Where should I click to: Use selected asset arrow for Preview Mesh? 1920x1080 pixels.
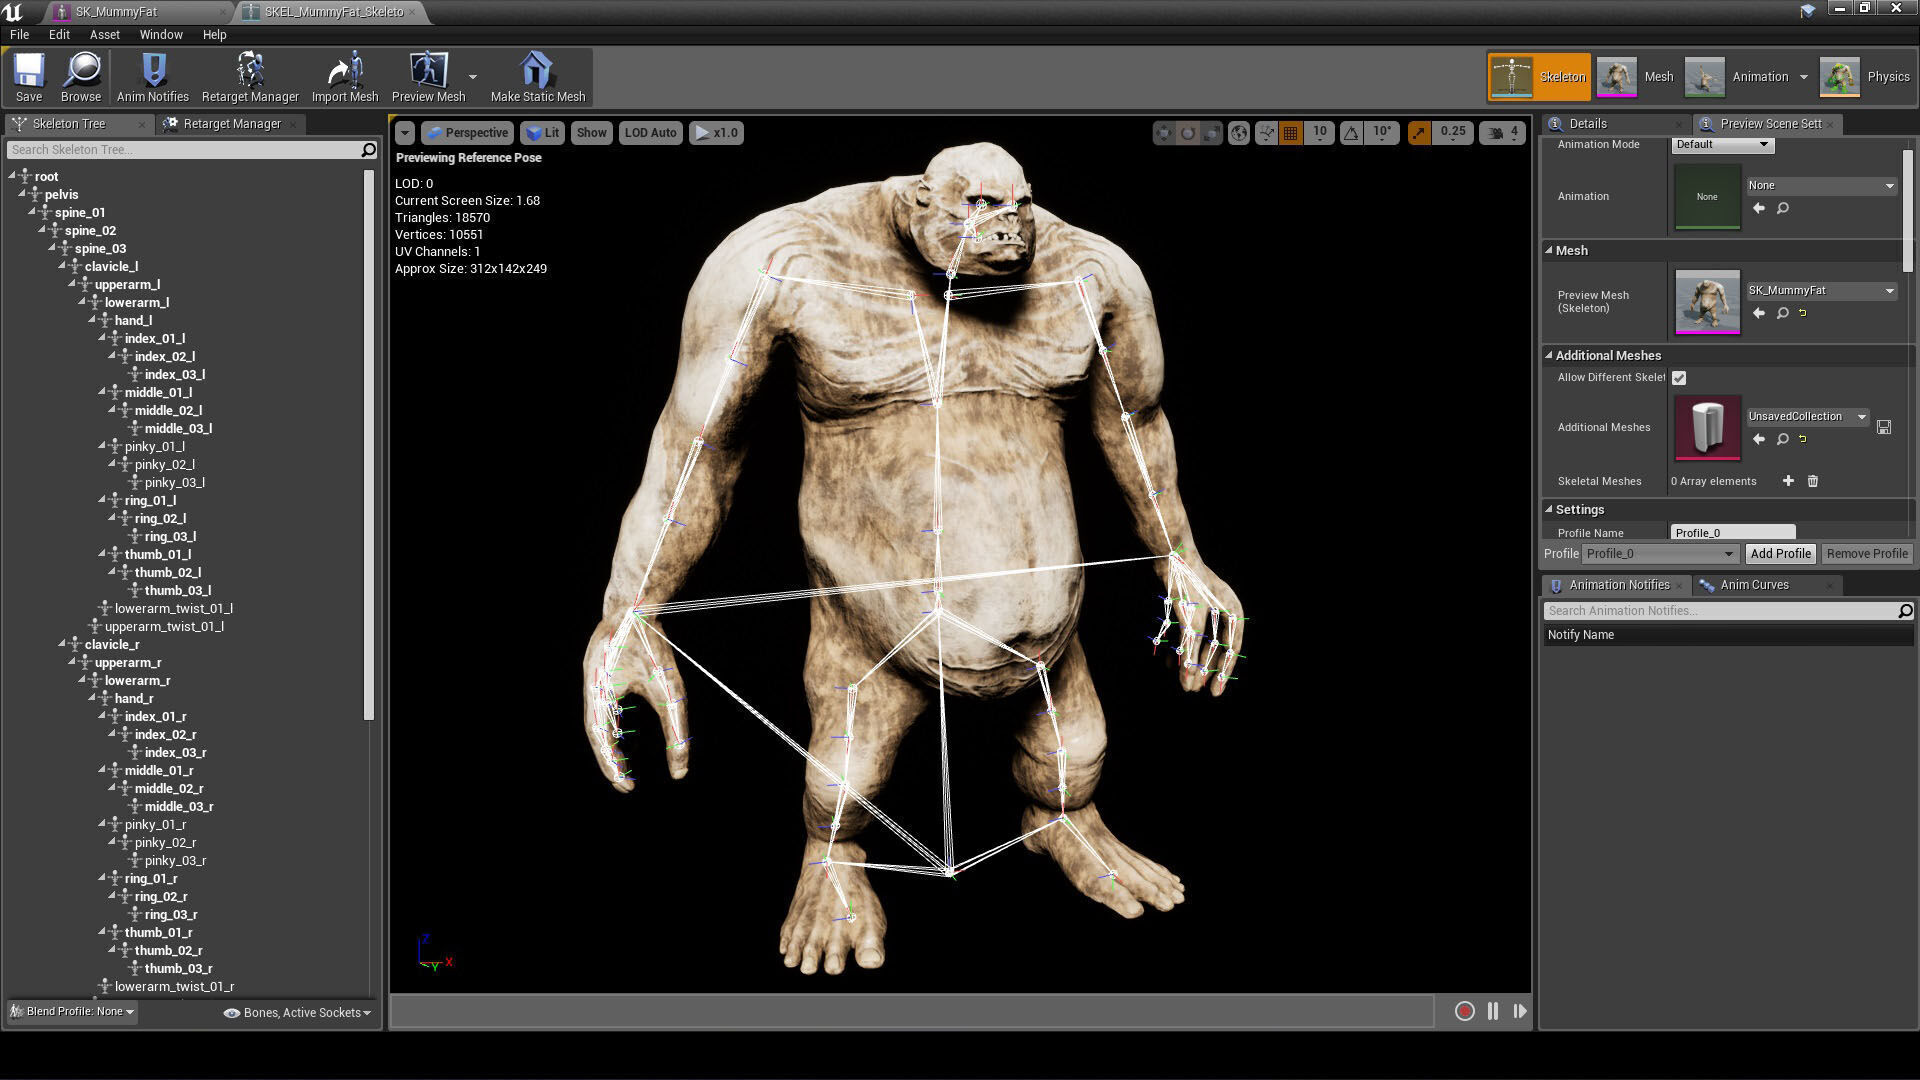[x=1759, y=313]
